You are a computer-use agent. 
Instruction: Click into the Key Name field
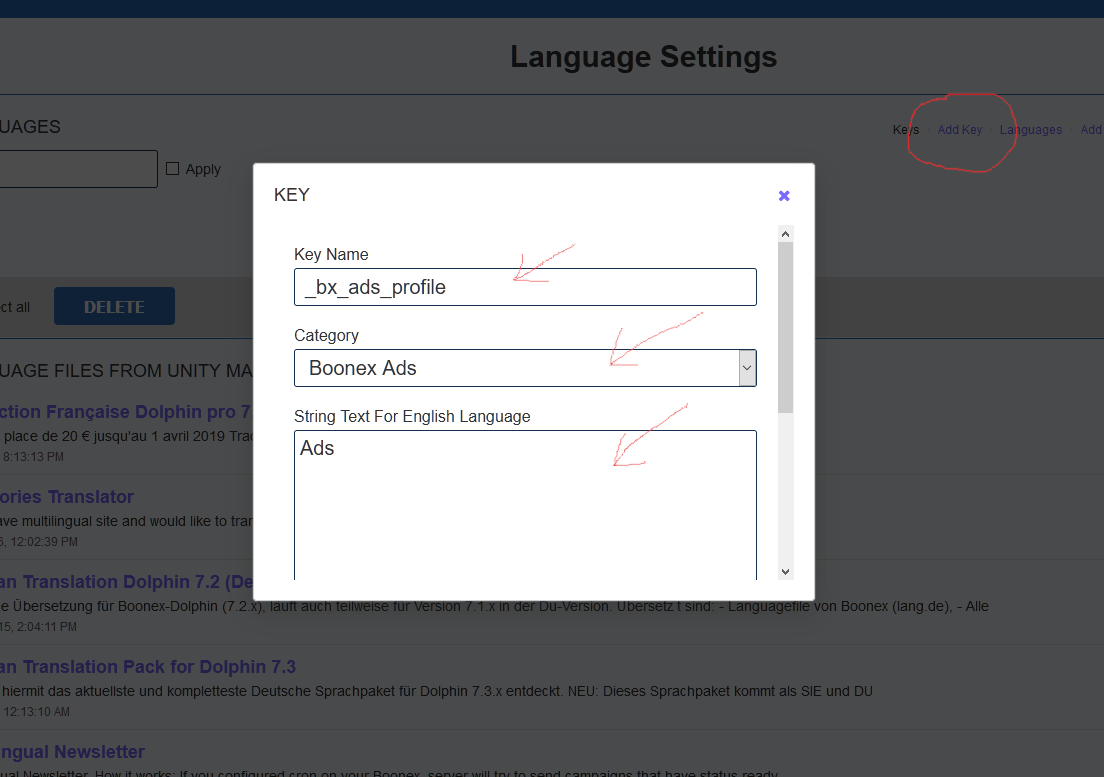tap(525, 287)
